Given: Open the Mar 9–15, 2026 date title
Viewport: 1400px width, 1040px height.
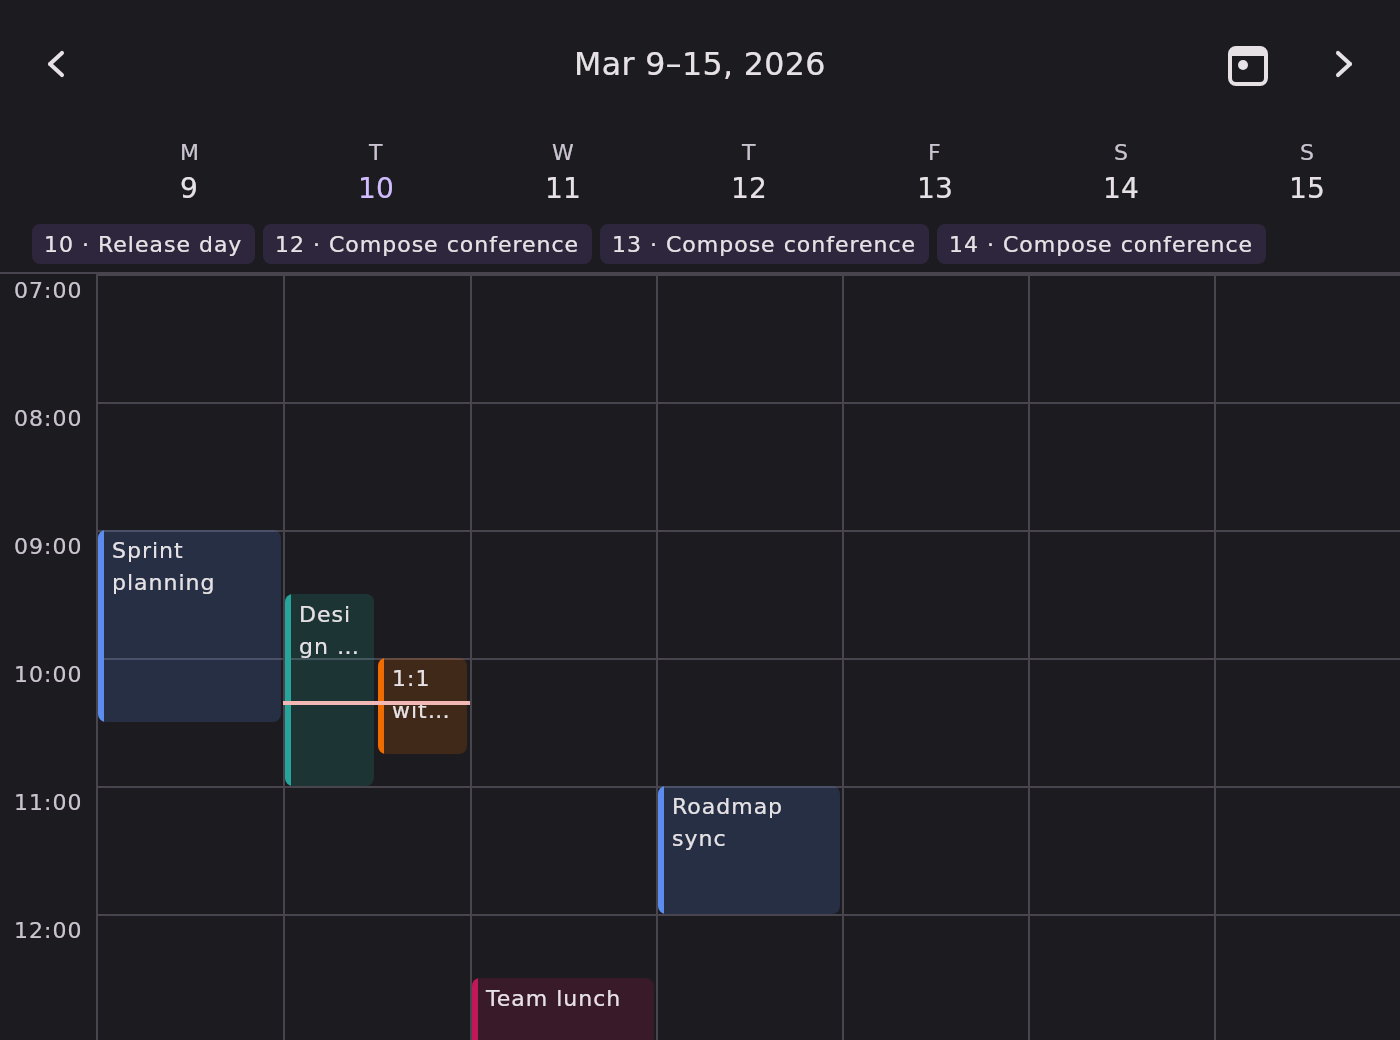Looking at the screenshot, I should 700,64.
